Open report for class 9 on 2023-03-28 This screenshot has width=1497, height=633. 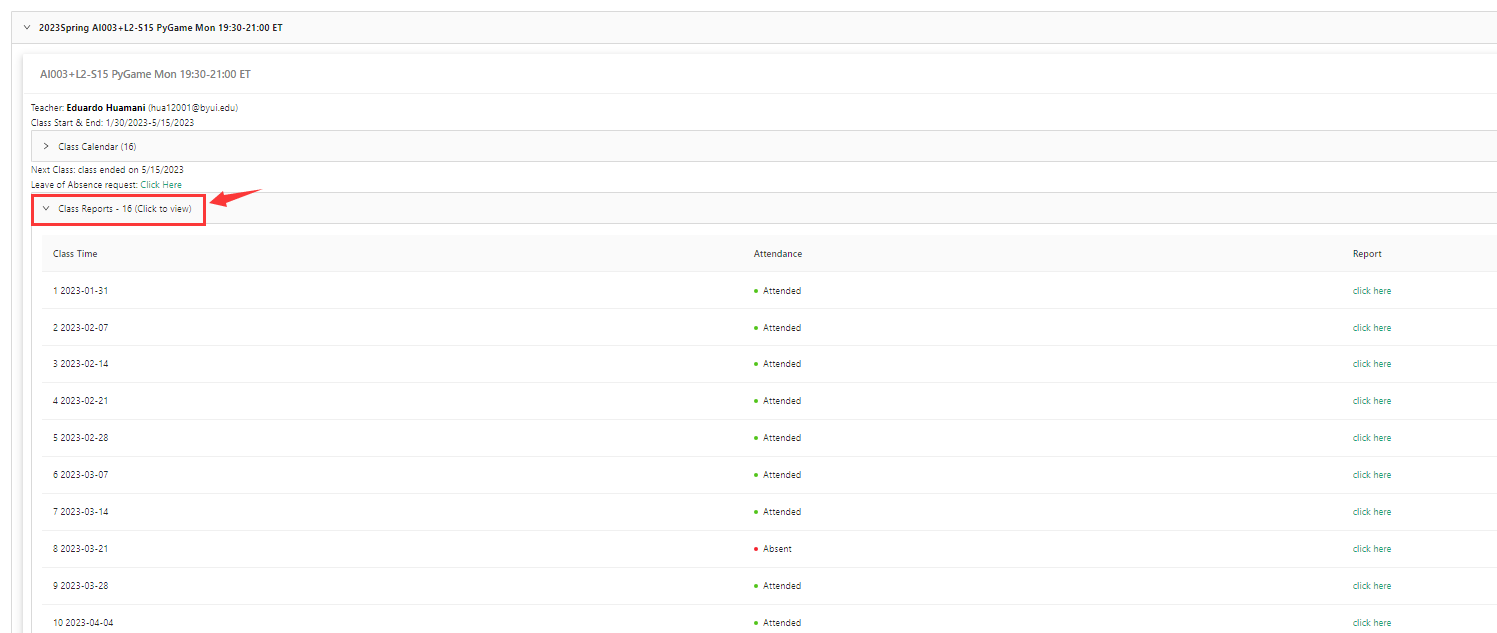[x=1371, y=586]
